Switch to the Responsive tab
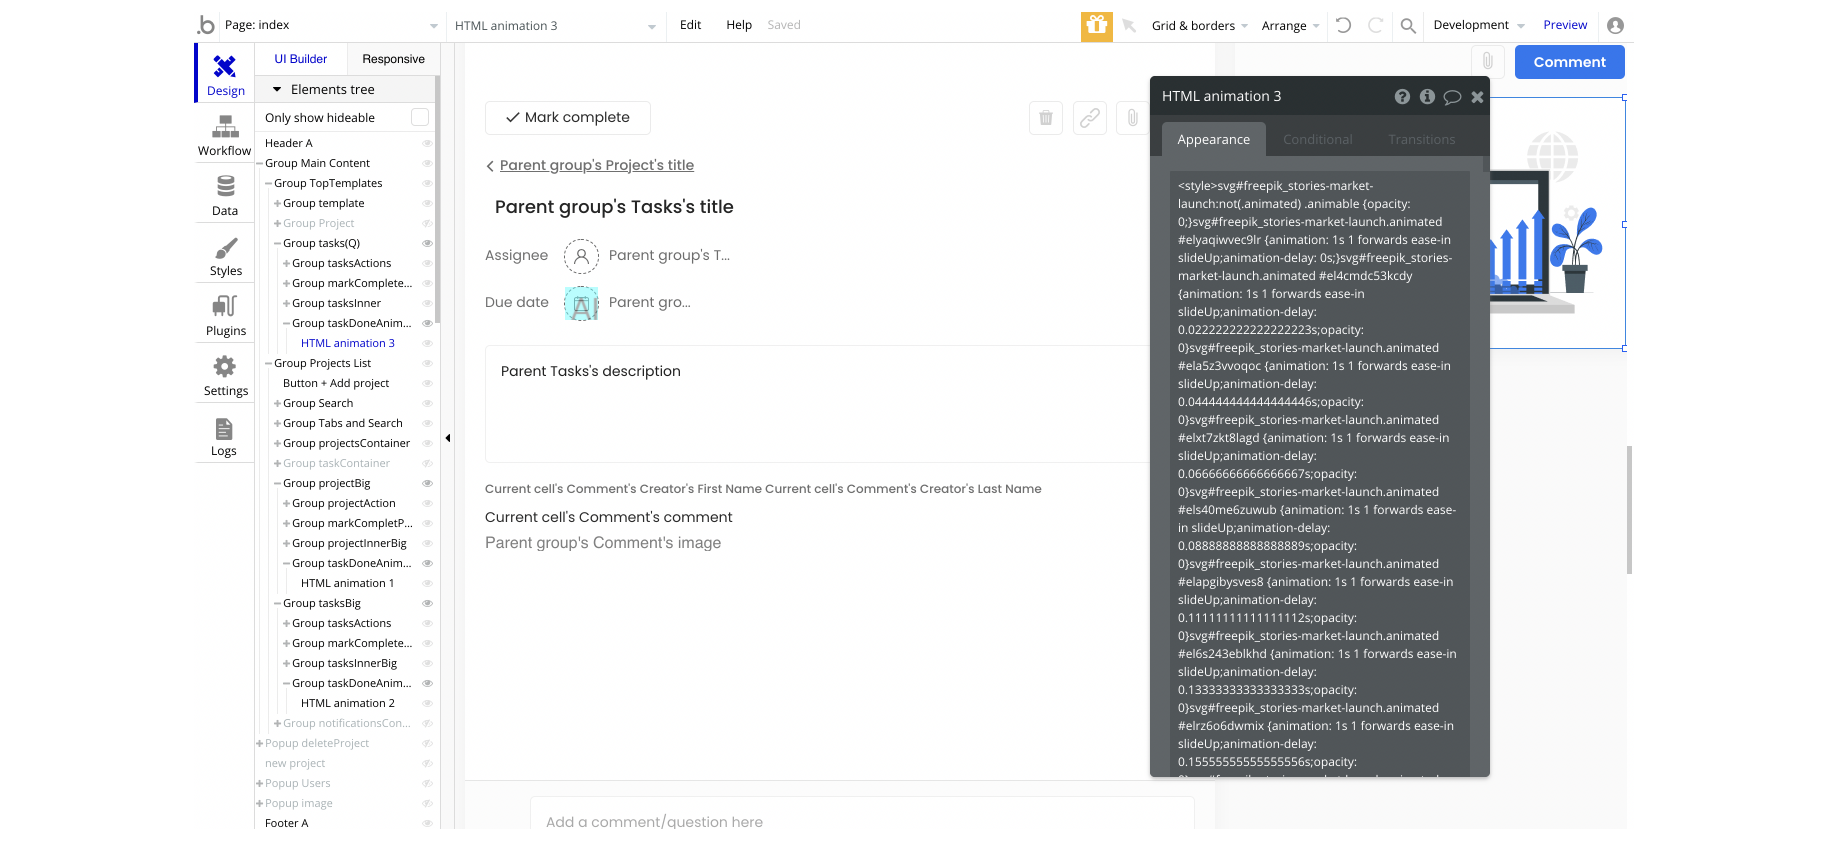1830x846 pixels. pos(393,59)
